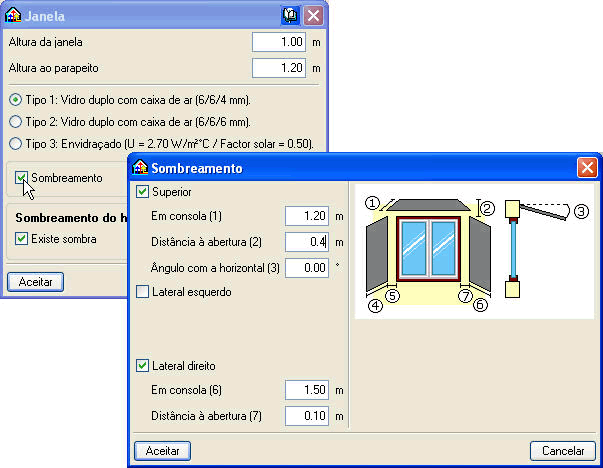
Task: Click the Ângulo com a horizontal (3) field
Action: (x=307, y=268)
